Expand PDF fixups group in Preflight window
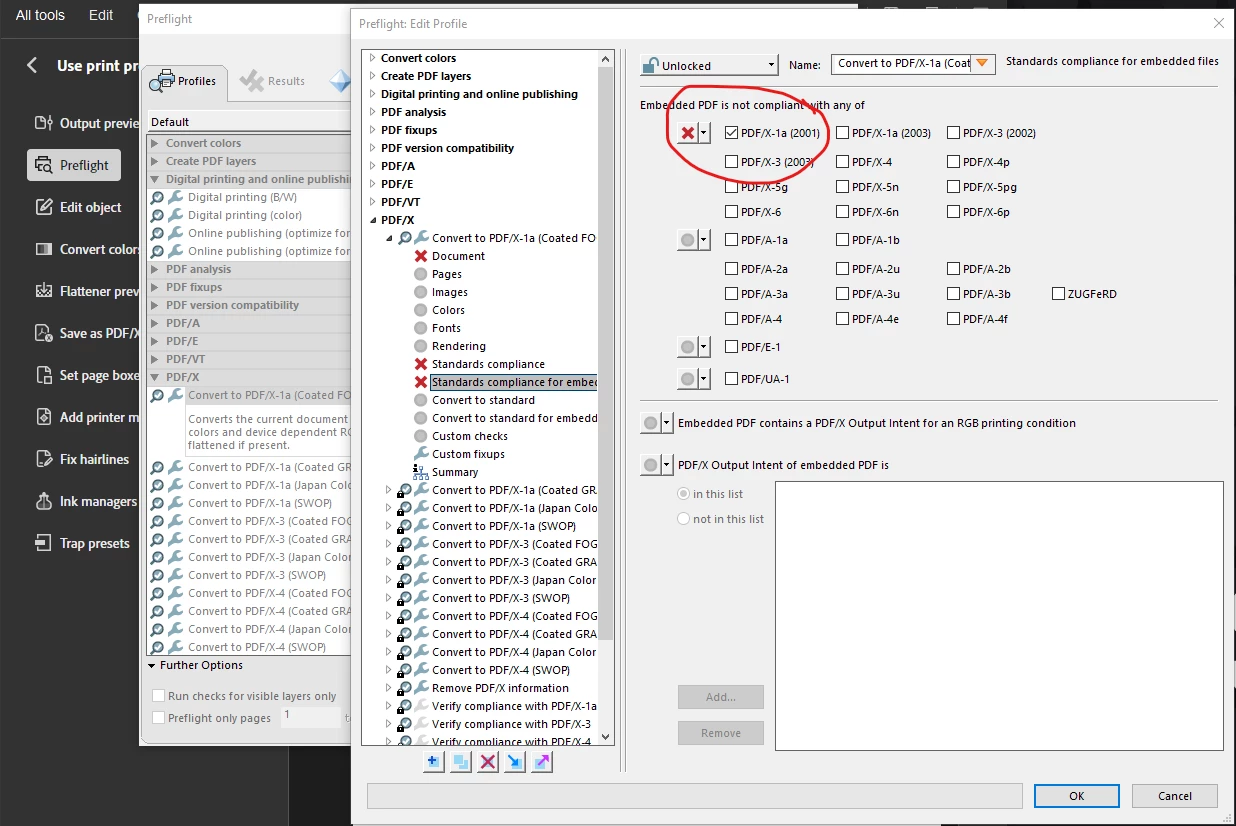The height and width of the screenshot is (826, 1236). point(155,287)
